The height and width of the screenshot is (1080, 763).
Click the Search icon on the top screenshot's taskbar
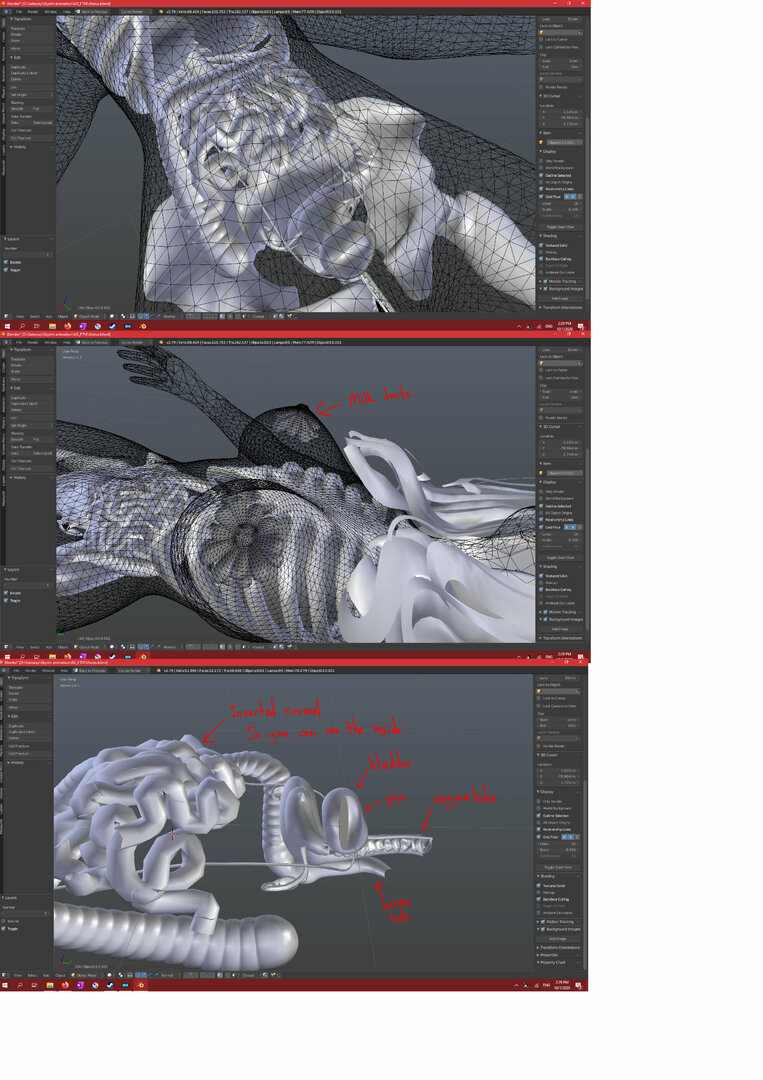point(22,326)
